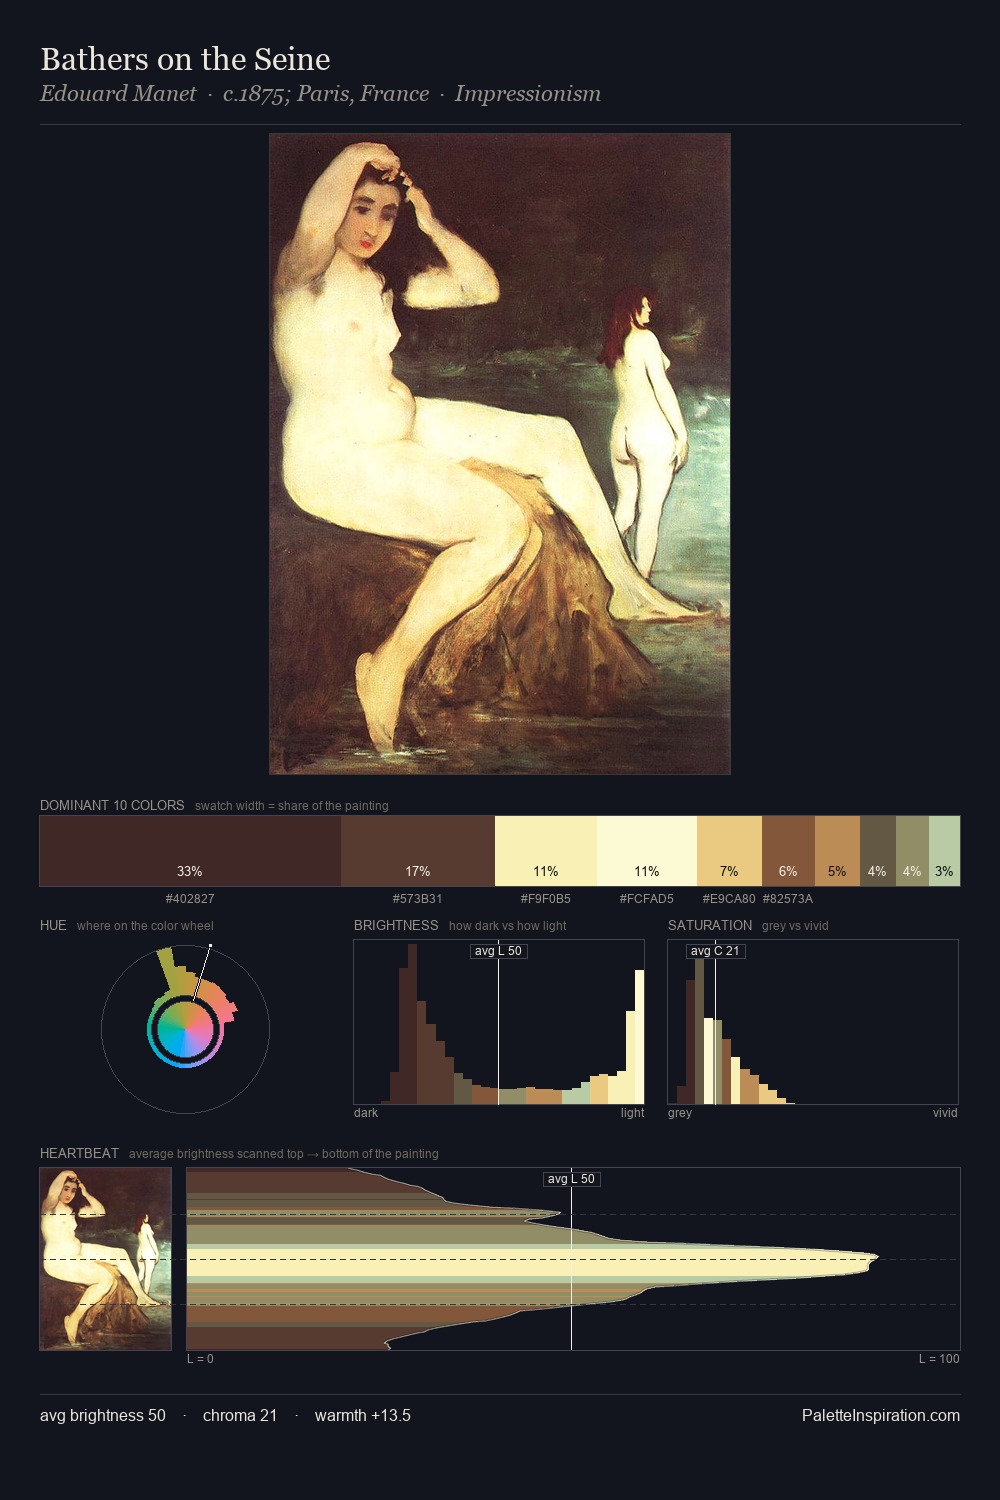Image resolution: width=1000 pixels, height=1500 pixels.
Task: Click the 'grey' axis label
Action: click(x=680, y=1113)
